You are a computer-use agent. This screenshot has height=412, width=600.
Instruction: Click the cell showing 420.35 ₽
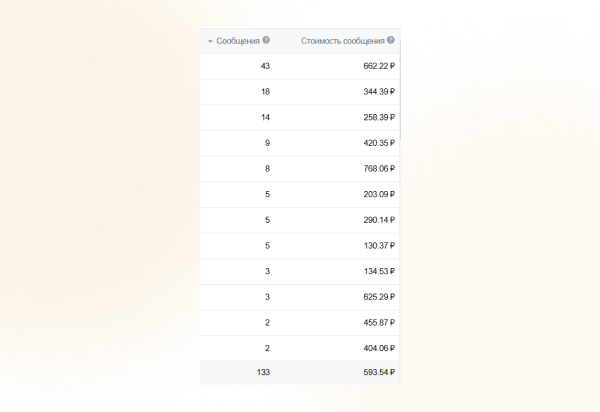point(379,143)
